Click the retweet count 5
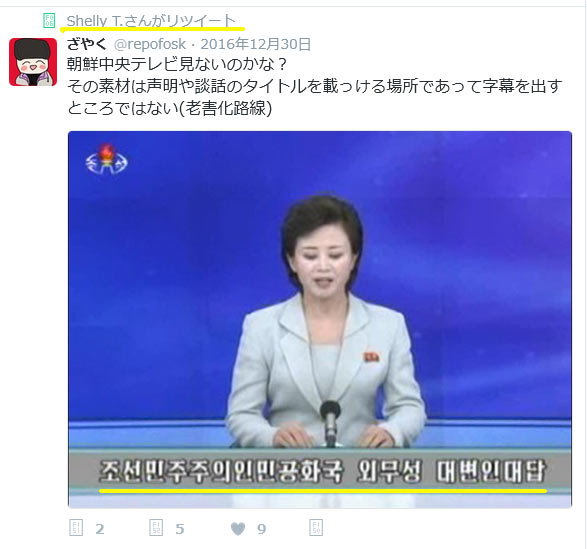 [x=180, y=529]
